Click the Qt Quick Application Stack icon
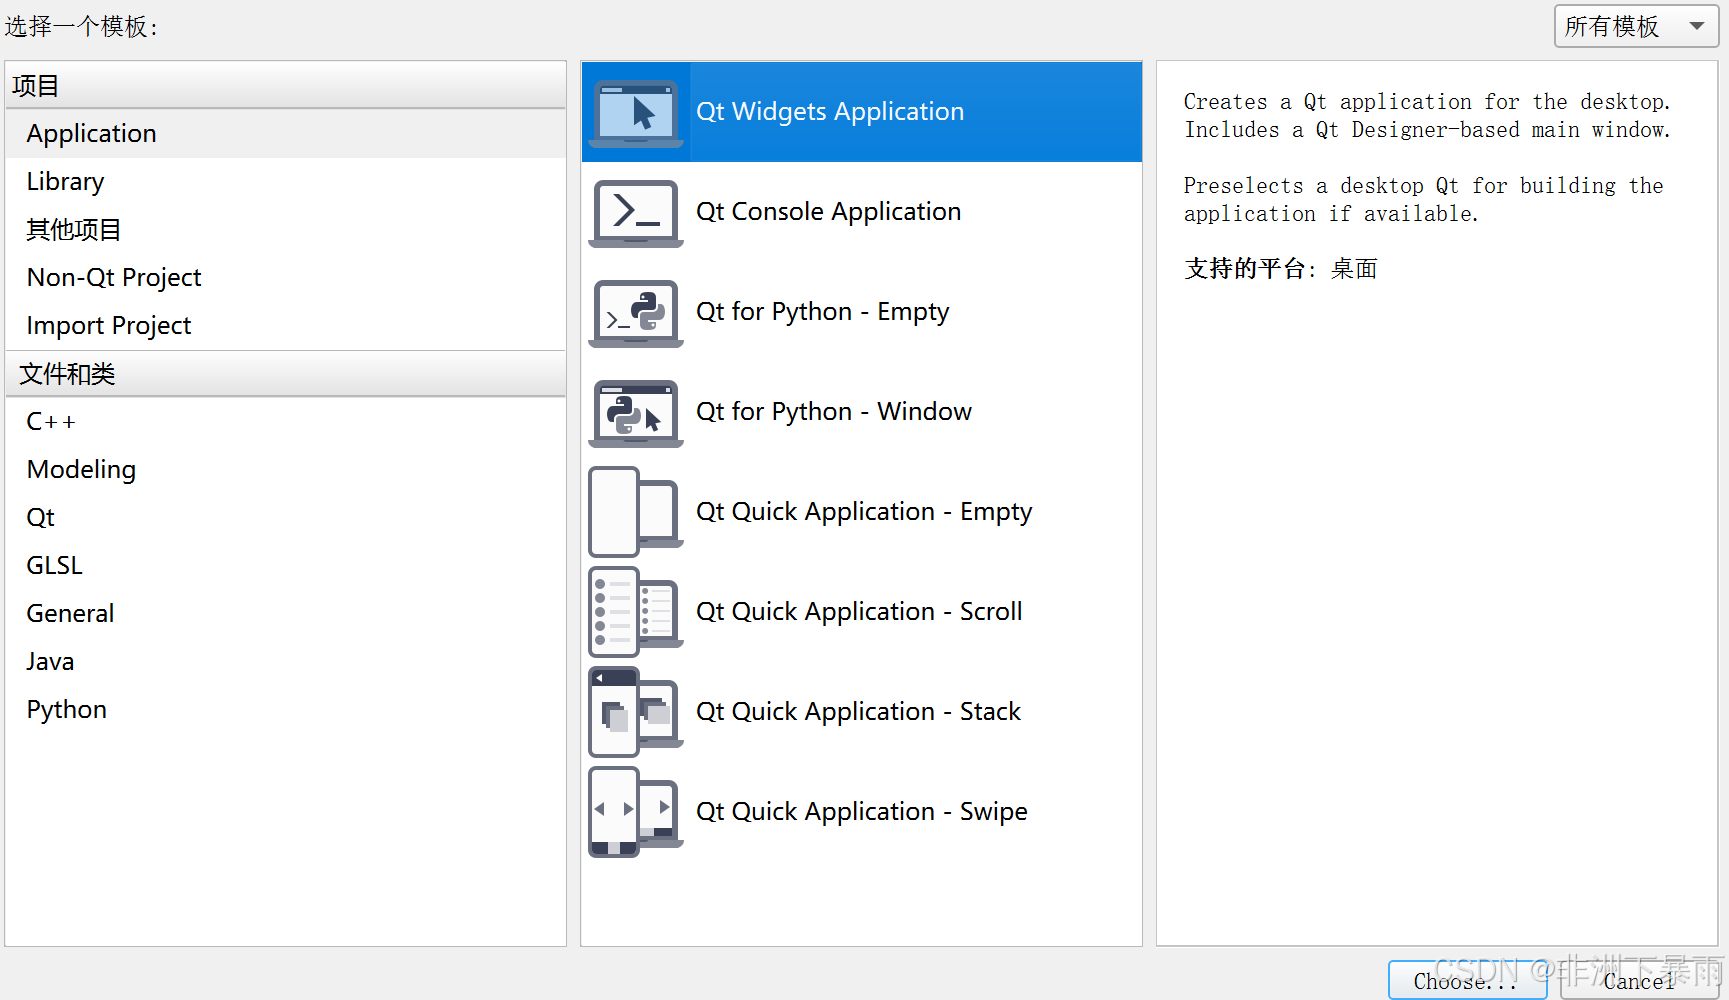1729x1000 pixels. [x=636, y=712]
